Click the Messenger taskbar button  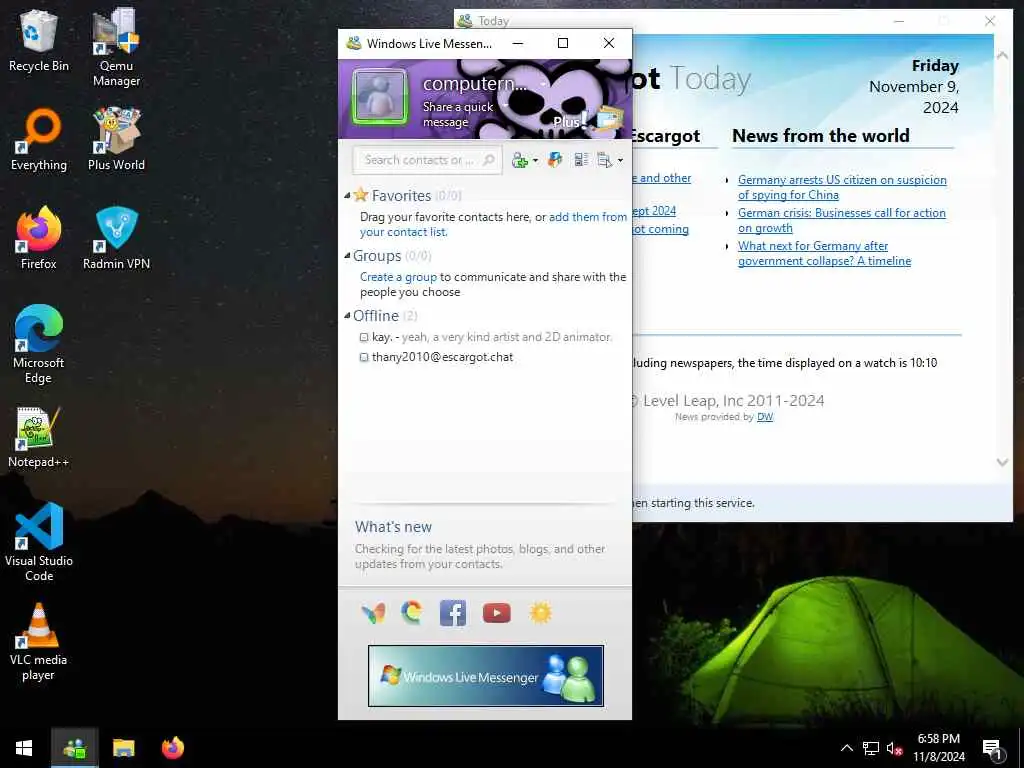point(74,748)
